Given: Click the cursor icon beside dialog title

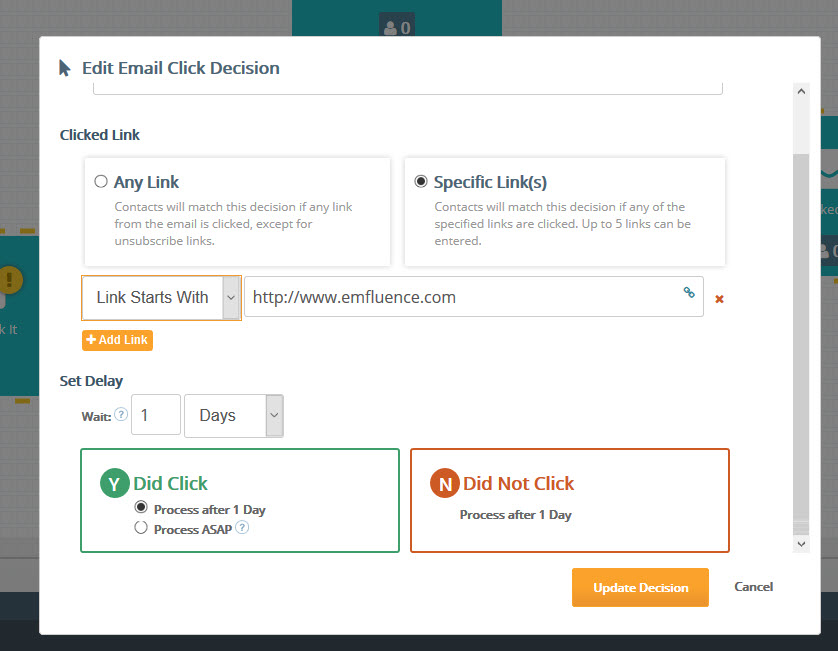Looking at the screenshot, I should pos(65,68).
